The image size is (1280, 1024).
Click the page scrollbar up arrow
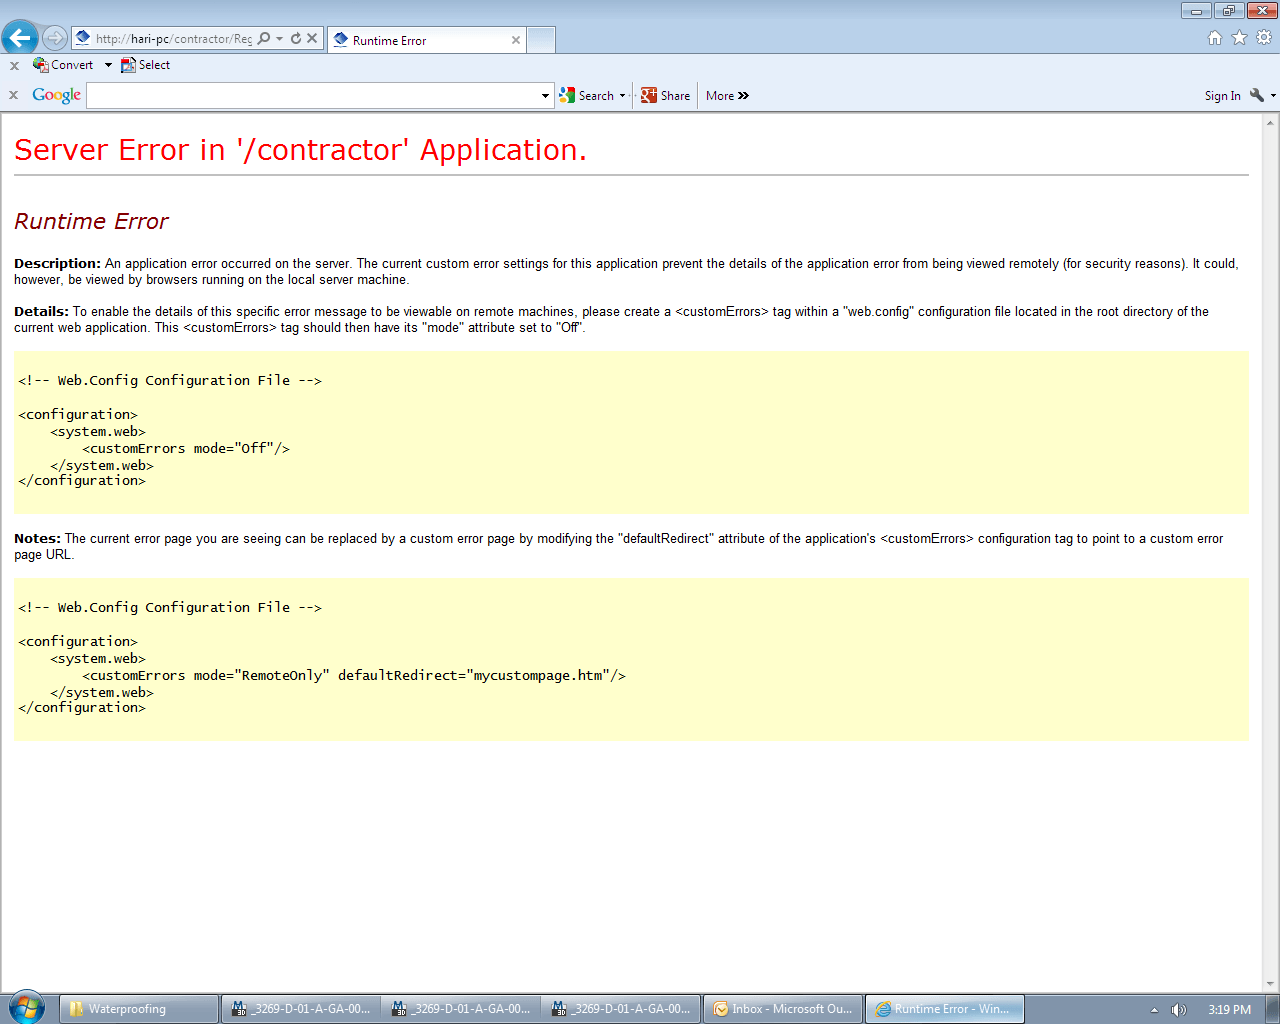click(x=1271, y=122)
